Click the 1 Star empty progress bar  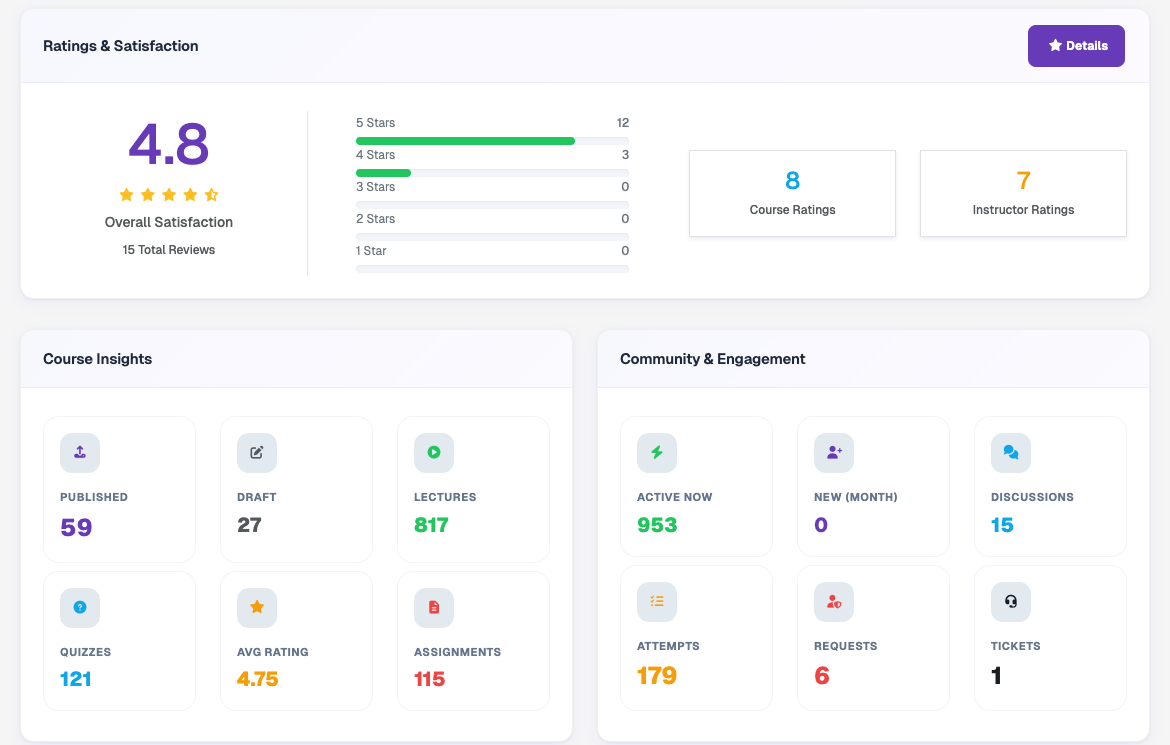(492, 269)
